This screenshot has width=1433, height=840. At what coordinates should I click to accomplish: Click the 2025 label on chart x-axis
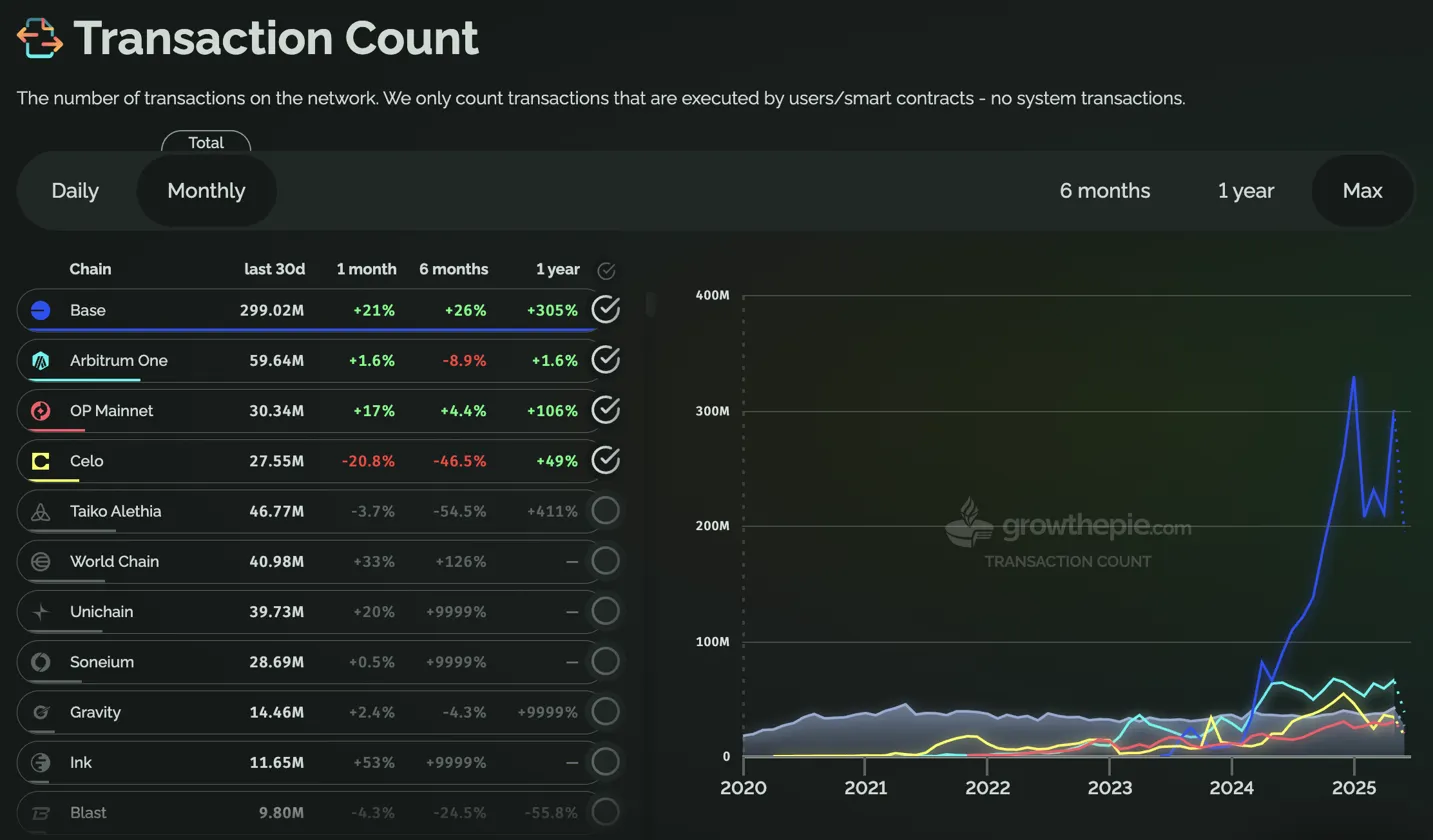point(1354,787)
